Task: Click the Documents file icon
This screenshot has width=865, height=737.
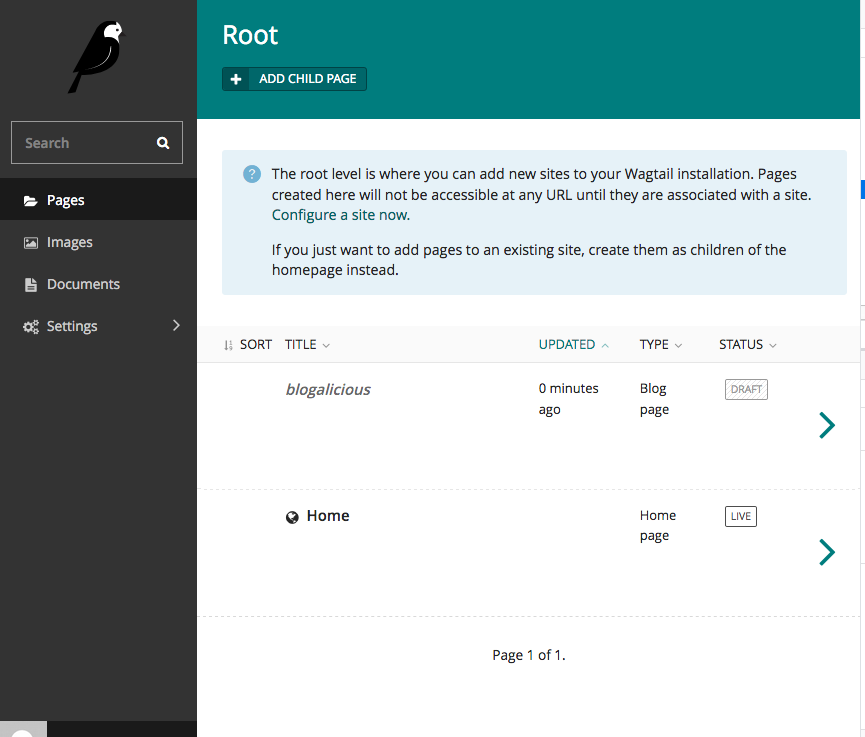Action: point(31,284)
